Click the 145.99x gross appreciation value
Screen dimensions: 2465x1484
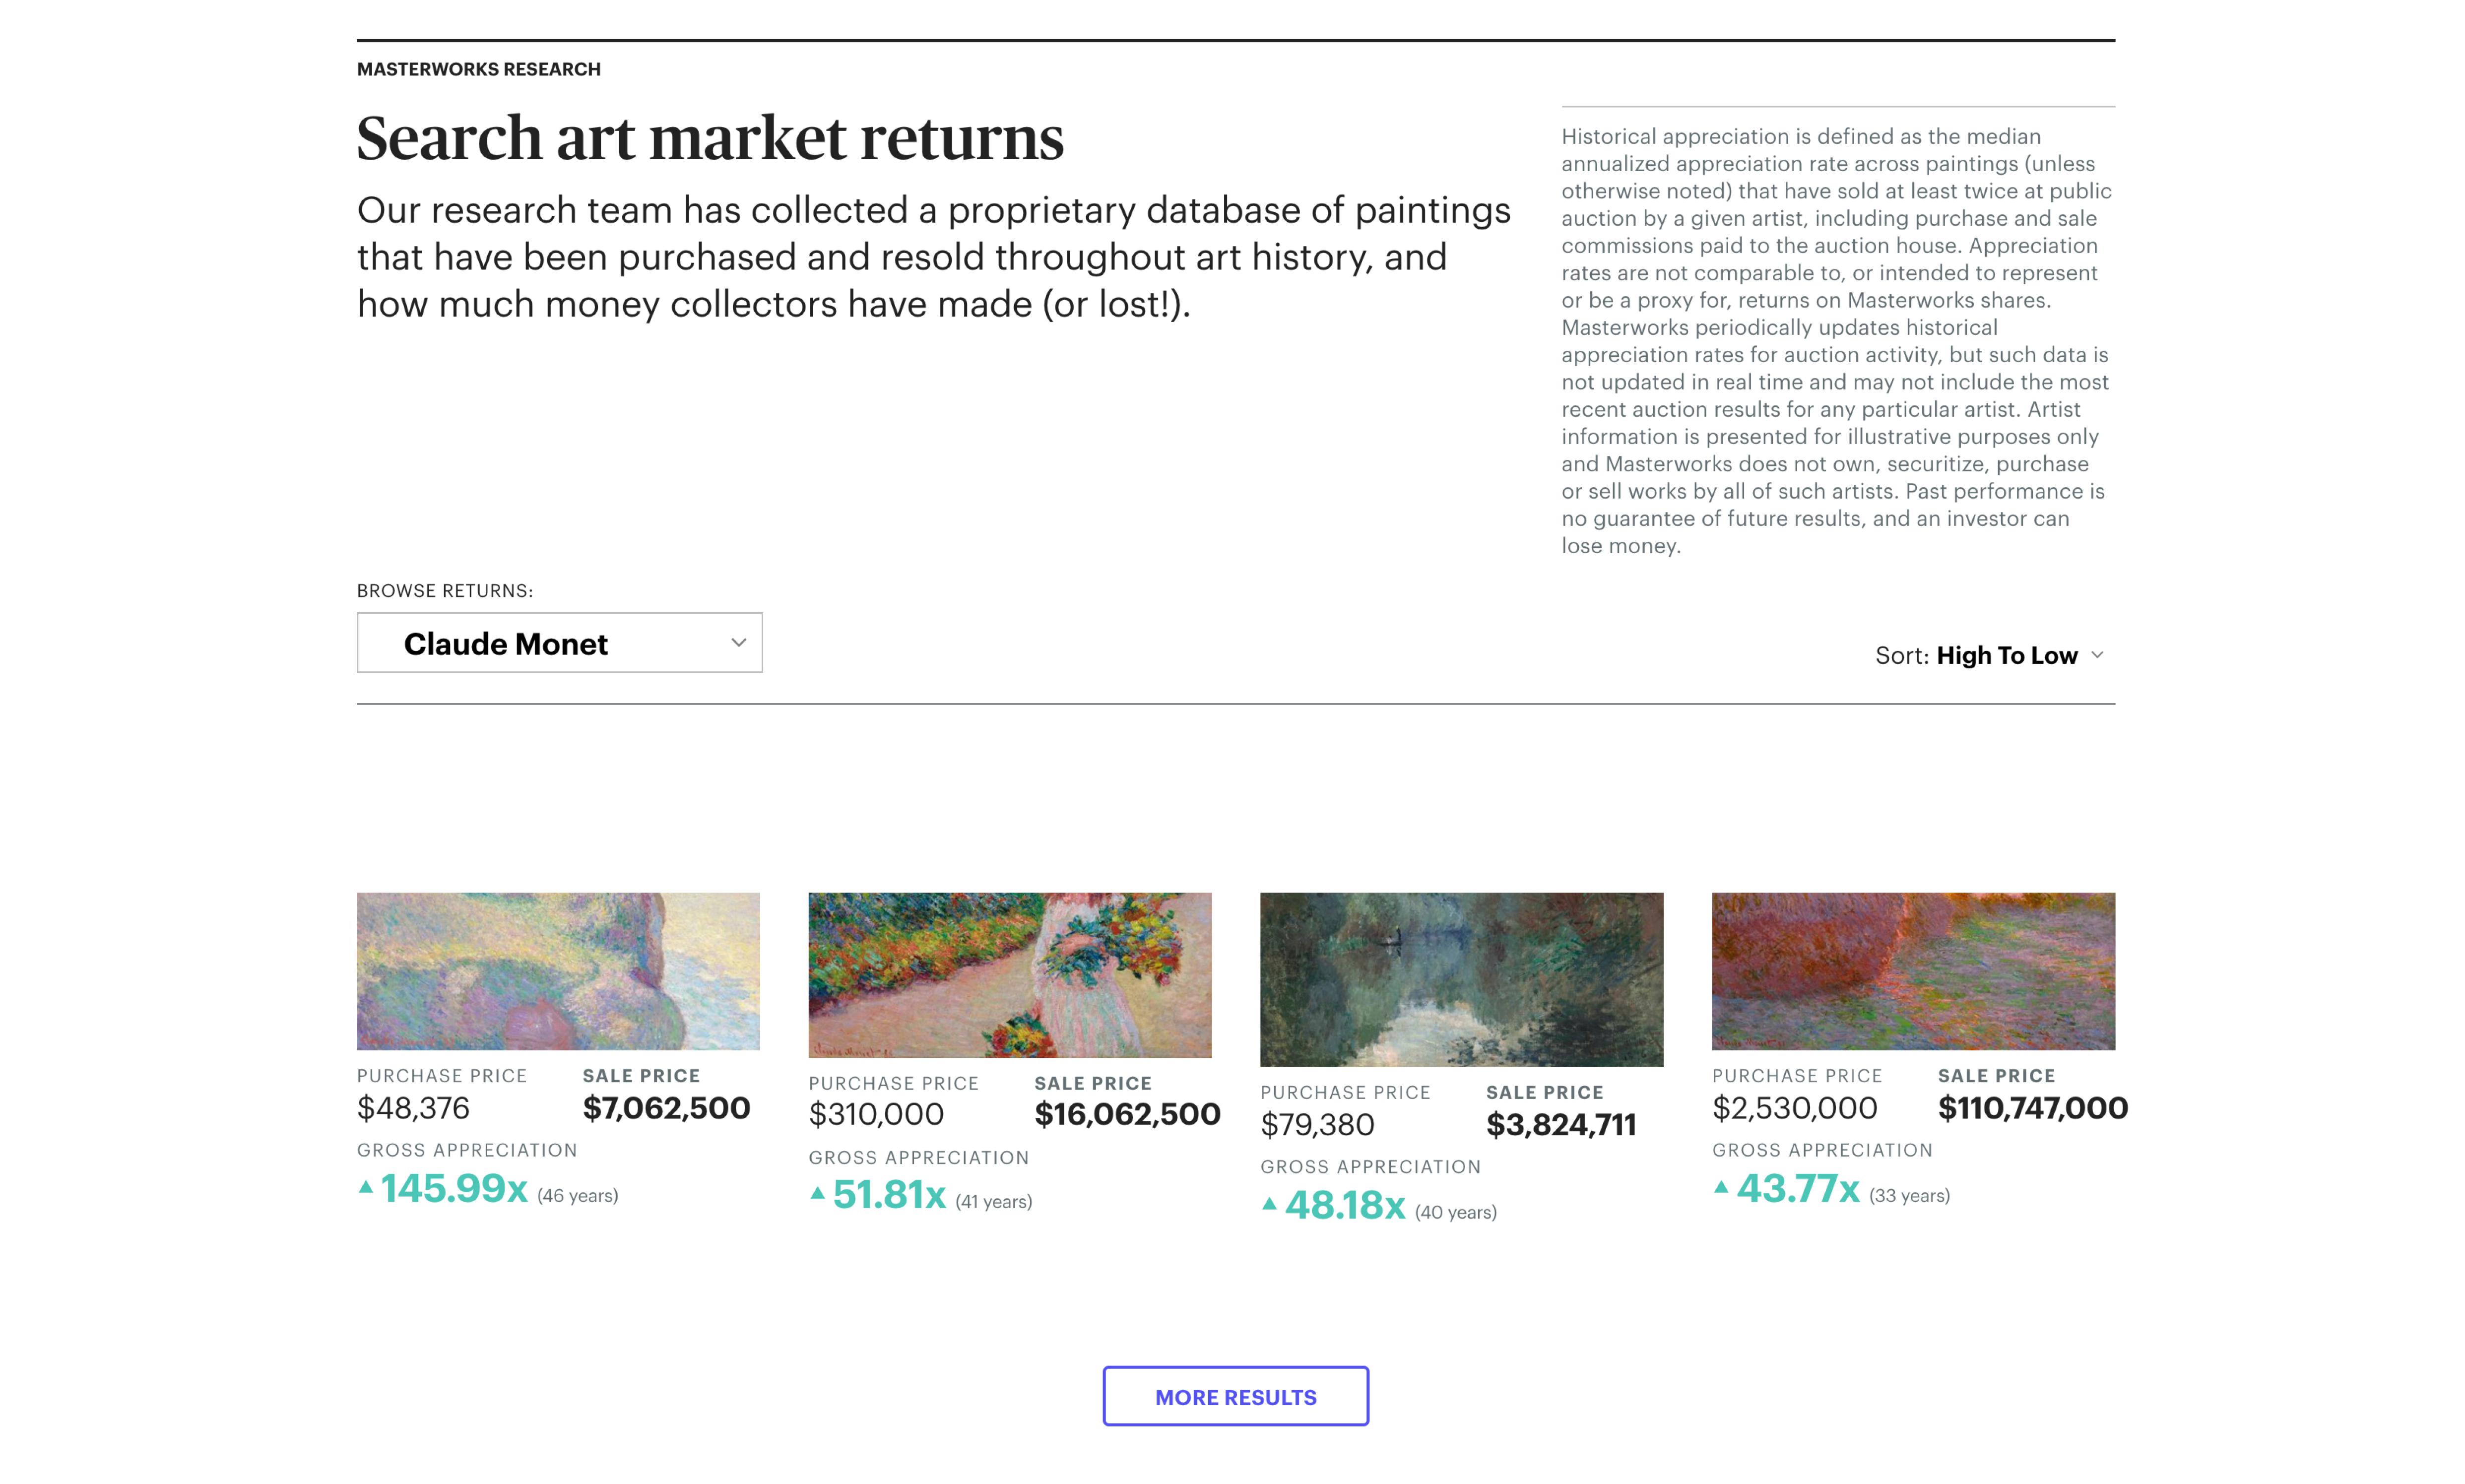454,1189
